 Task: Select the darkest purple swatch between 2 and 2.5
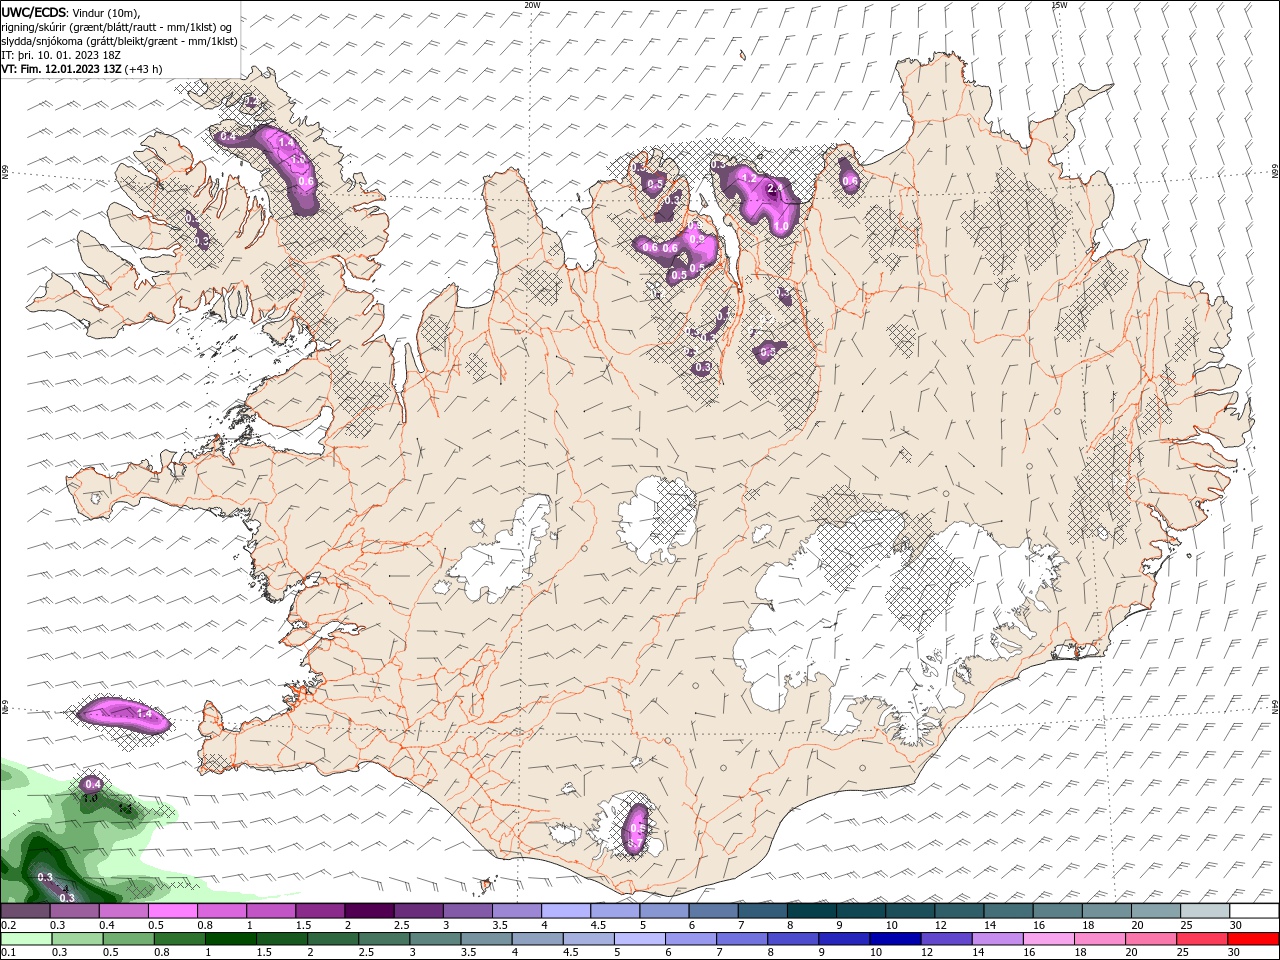[369, 911]
